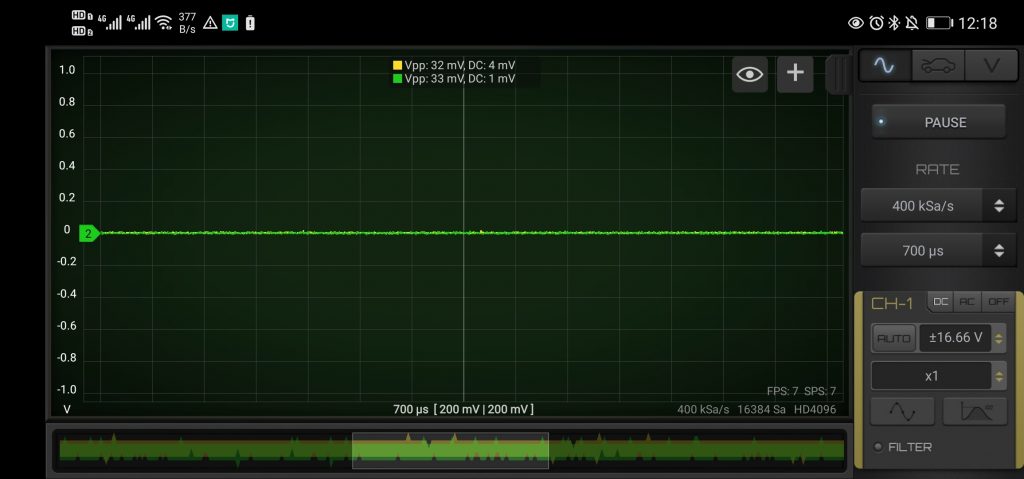The image size is (1024, 479).
Task: Click the sine wave icon in CH-1
Action: click(x=902, y=412)
